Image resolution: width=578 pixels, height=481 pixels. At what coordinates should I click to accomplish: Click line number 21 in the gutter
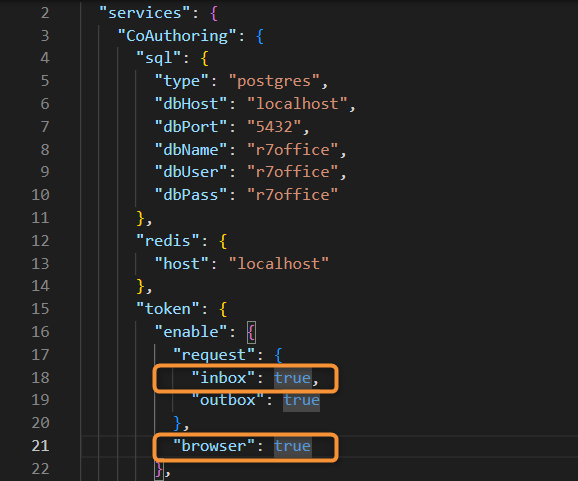pos(41,446)
